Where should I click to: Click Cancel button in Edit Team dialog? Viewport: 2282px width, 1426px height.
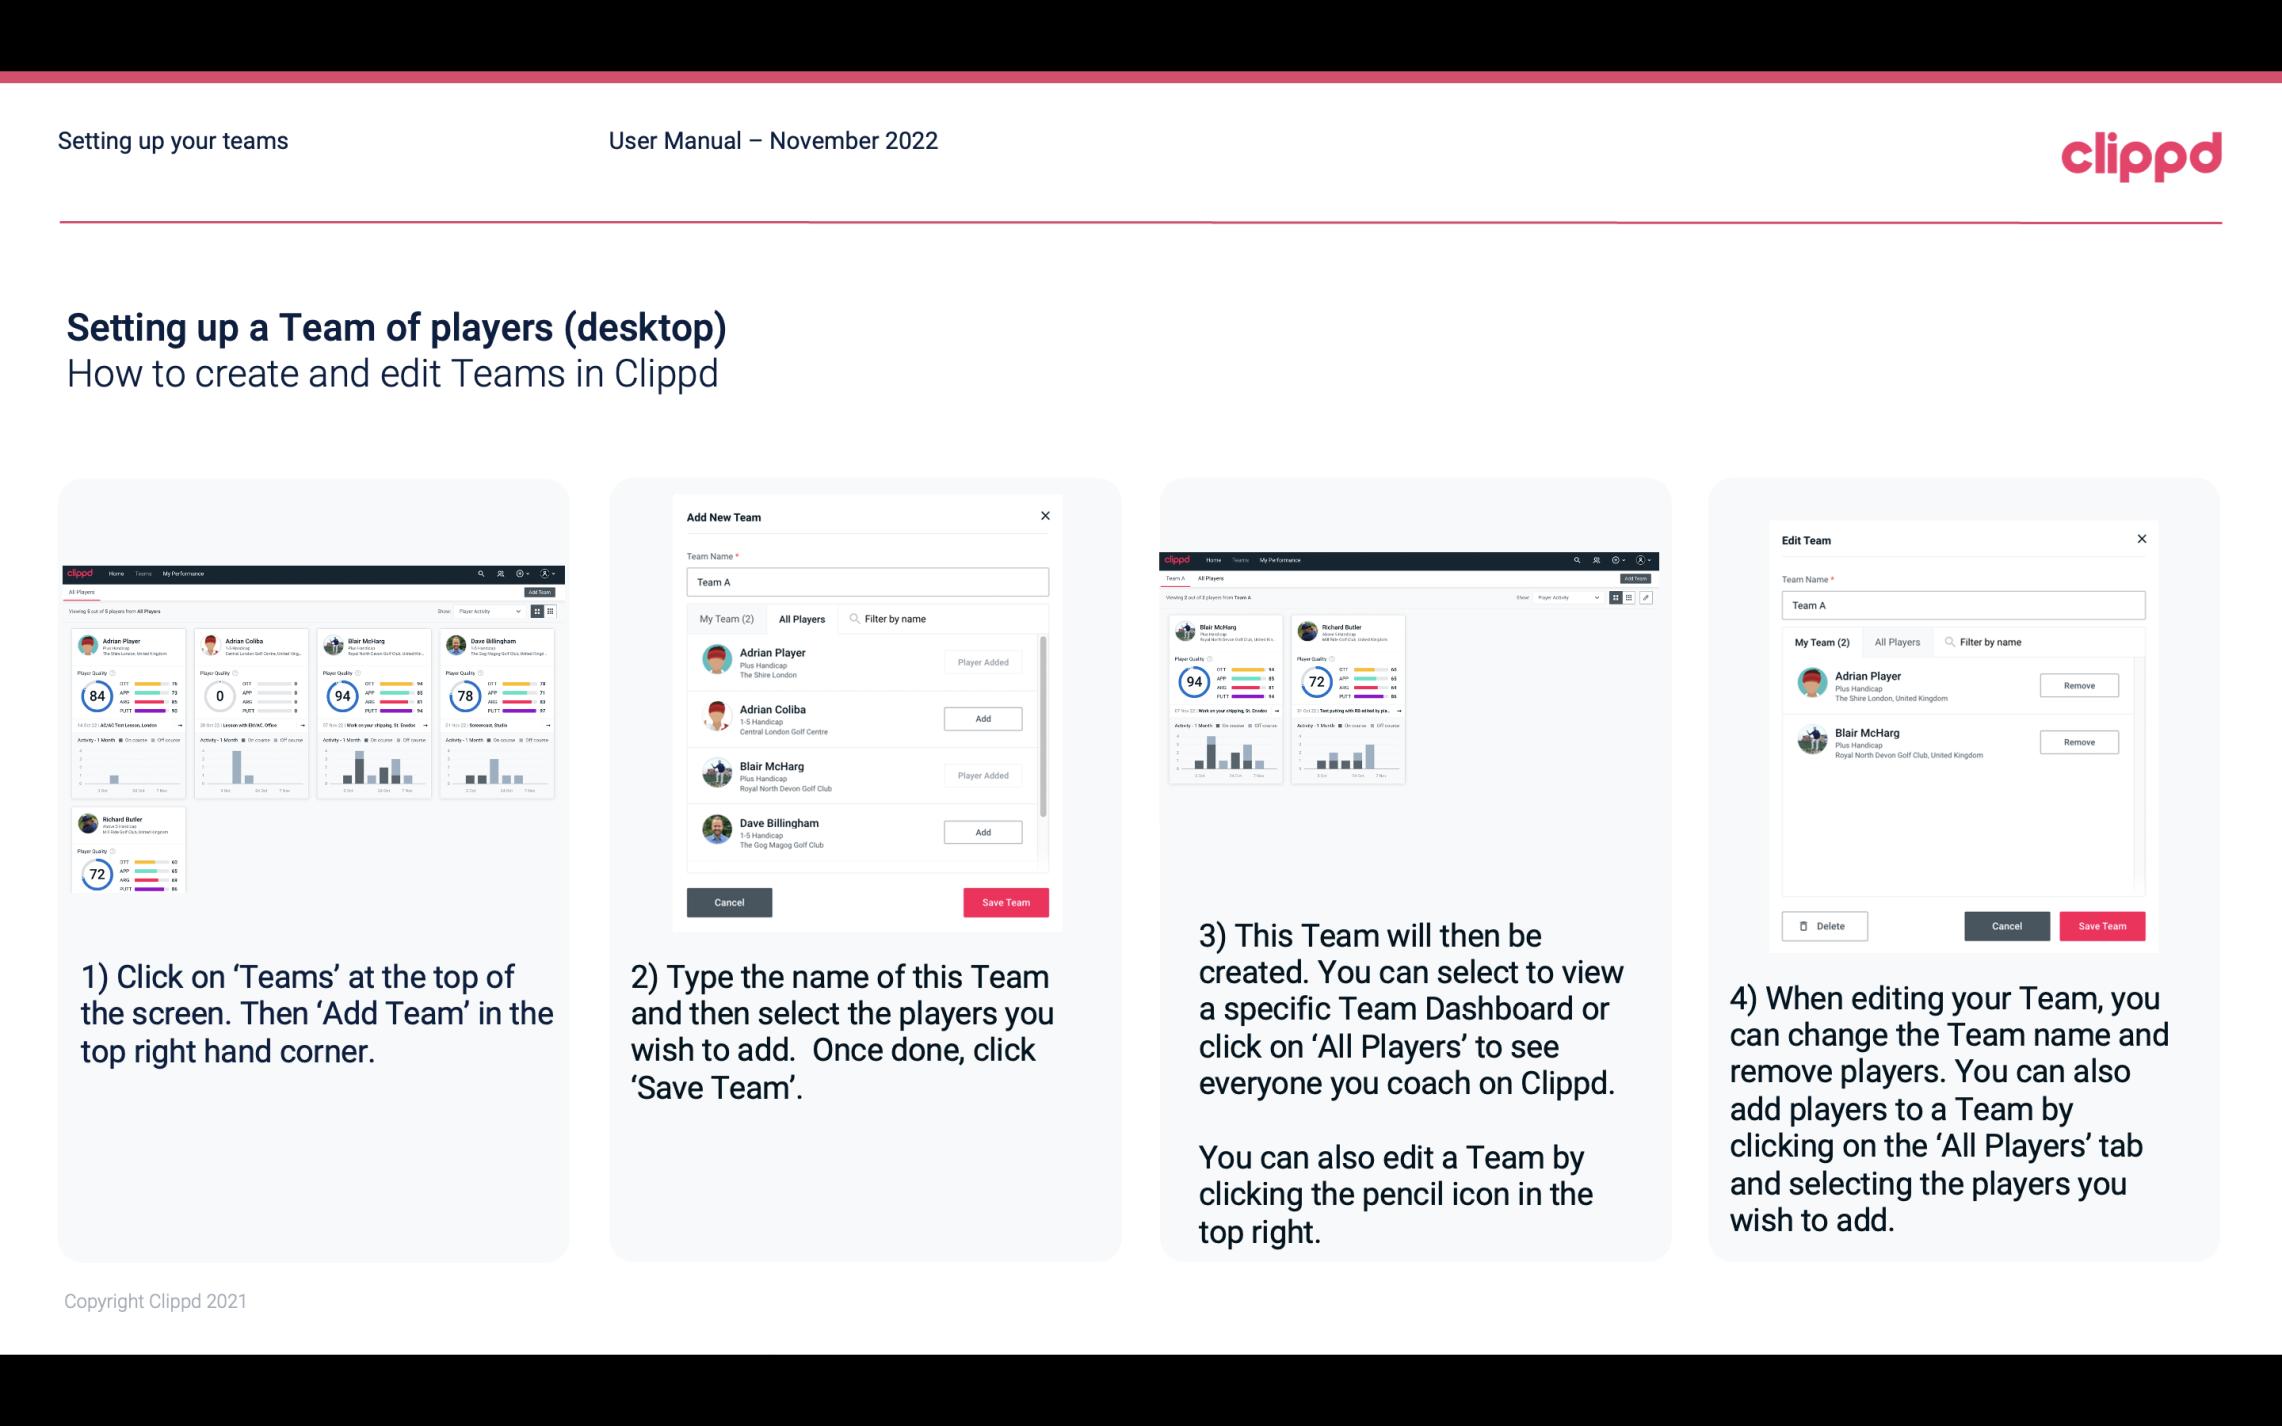2008,925
